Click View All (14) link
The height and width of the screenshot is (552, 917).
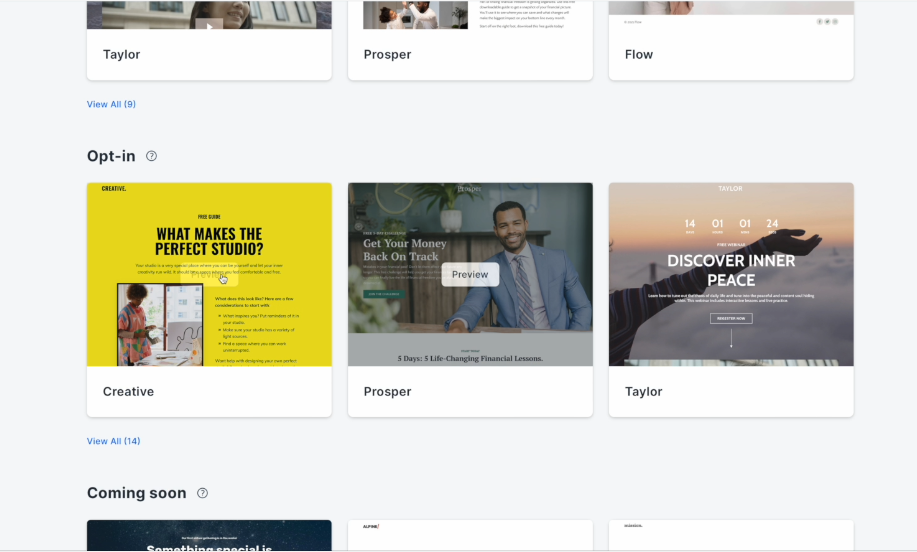point(113,441)
